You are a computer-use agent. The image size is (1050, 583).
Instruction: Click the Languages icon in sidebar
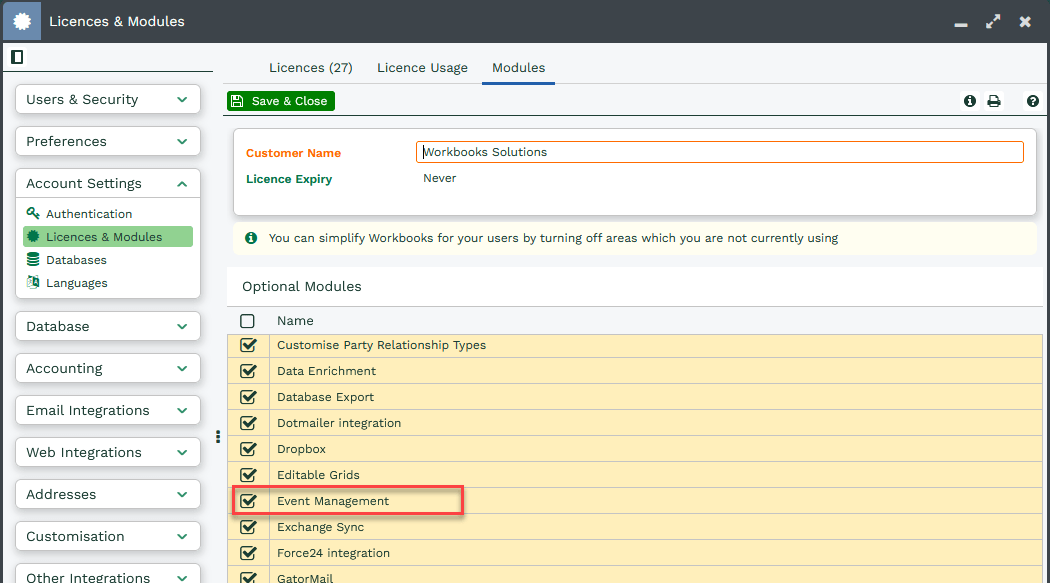[33, 282]
